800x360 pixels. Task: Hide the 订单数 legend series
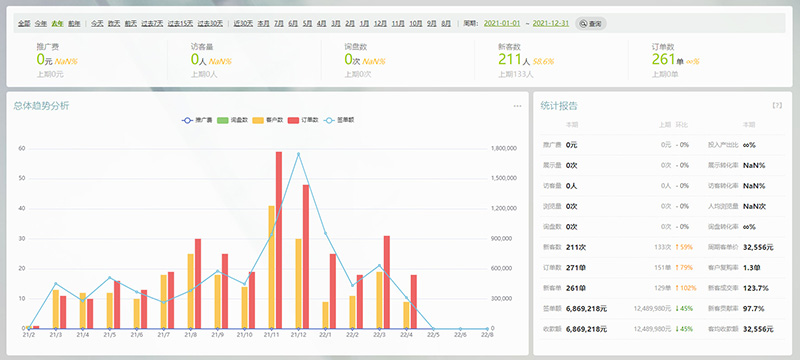click(x=303, y=120)
